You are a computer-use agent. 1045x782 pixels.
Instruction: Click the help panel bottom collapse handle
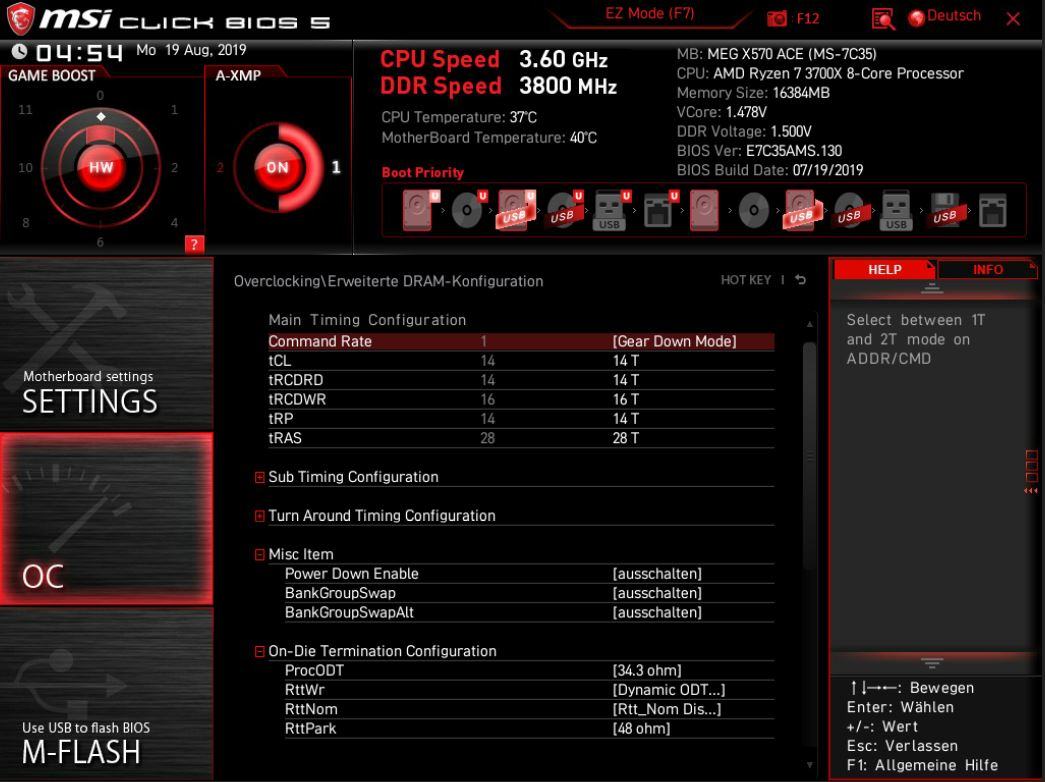932,663
